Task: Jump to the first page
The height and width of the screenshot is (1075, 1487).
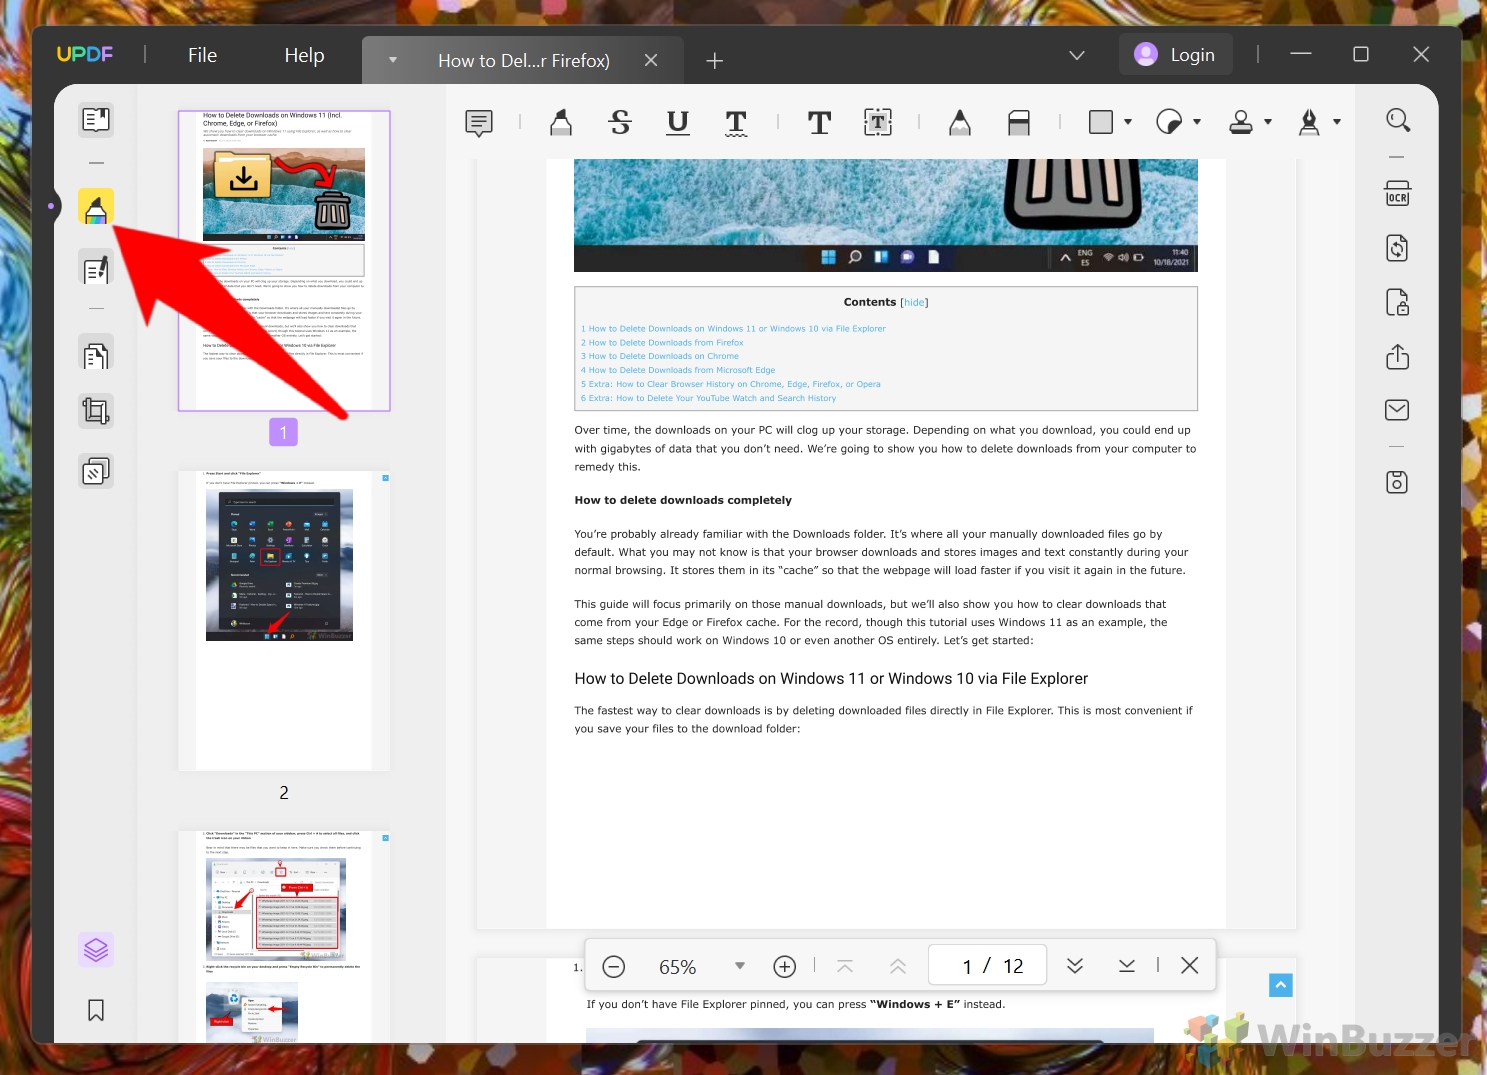Action: 845,966
